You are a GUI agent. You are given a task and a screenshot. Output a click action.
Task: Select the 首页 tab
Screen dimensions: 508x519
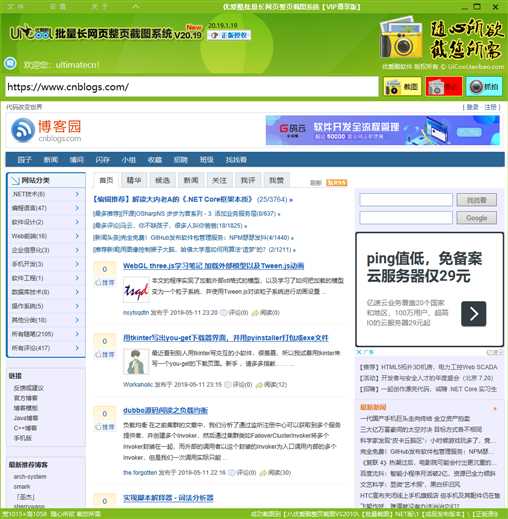point(106,180)
